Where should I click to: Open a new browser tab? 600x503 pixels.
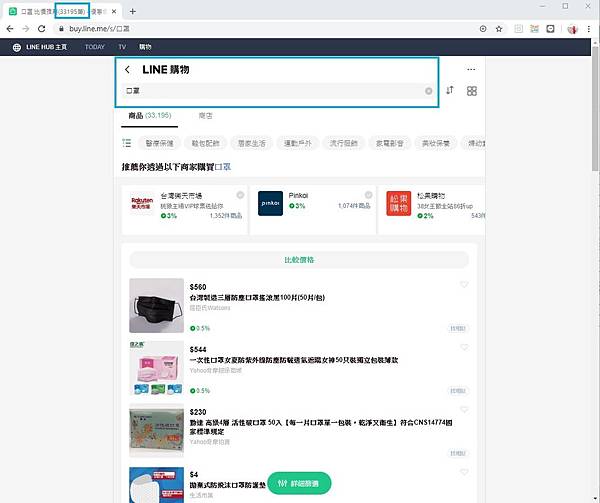(x=132, y=11)
